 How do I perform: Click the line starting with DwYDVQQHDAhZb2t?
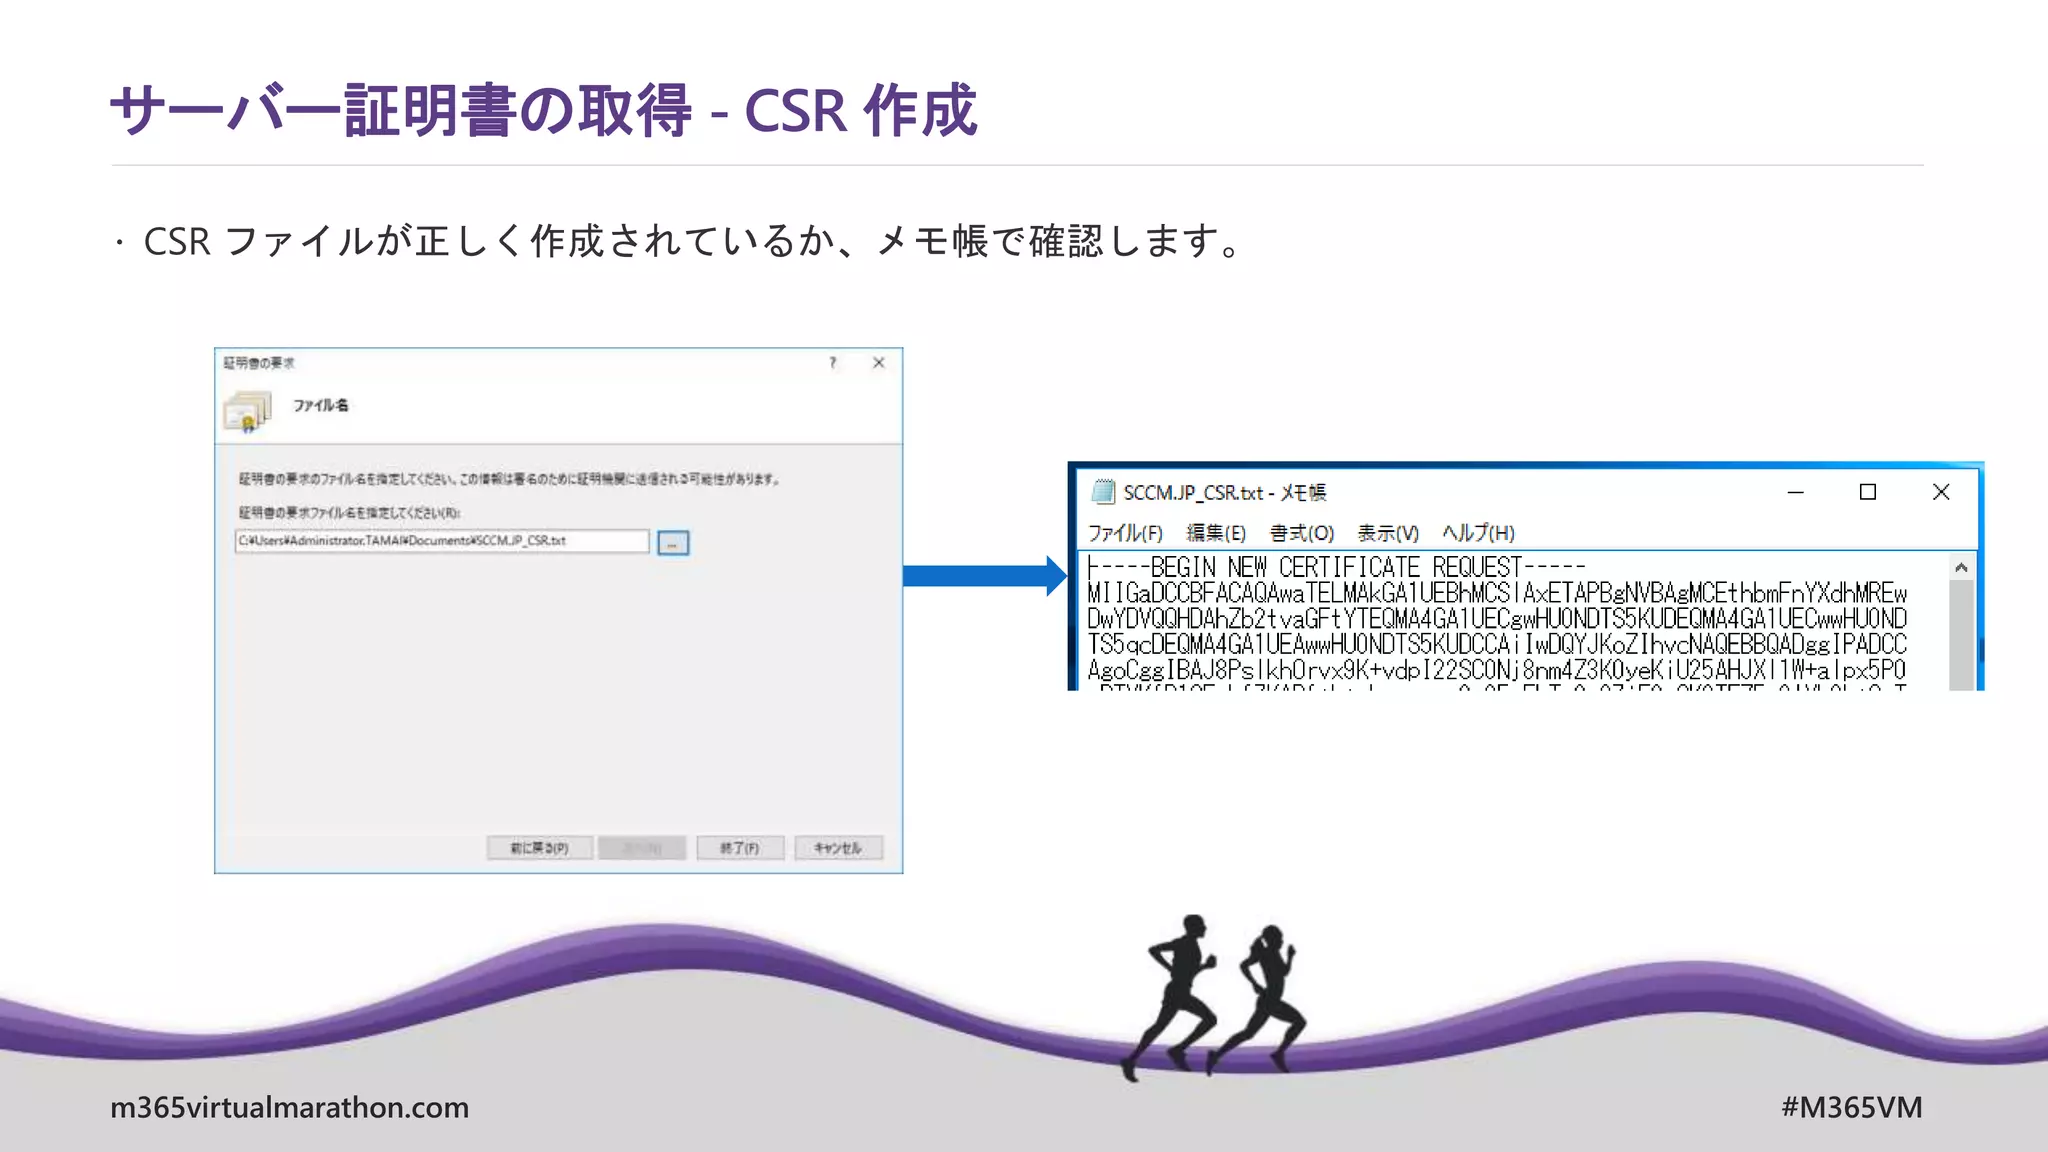(1497, 619)
